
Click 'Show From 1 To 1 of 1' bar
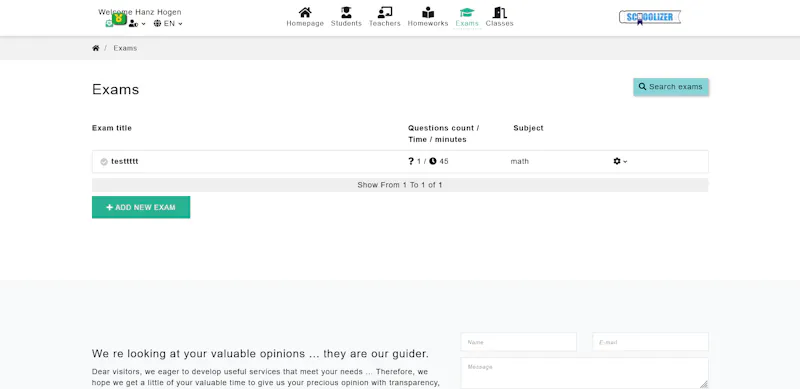click(400, 185)
